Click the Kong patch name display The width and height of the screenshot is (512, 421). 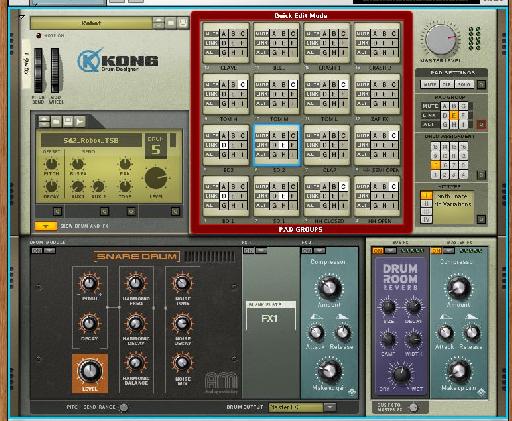click(91, 23)
